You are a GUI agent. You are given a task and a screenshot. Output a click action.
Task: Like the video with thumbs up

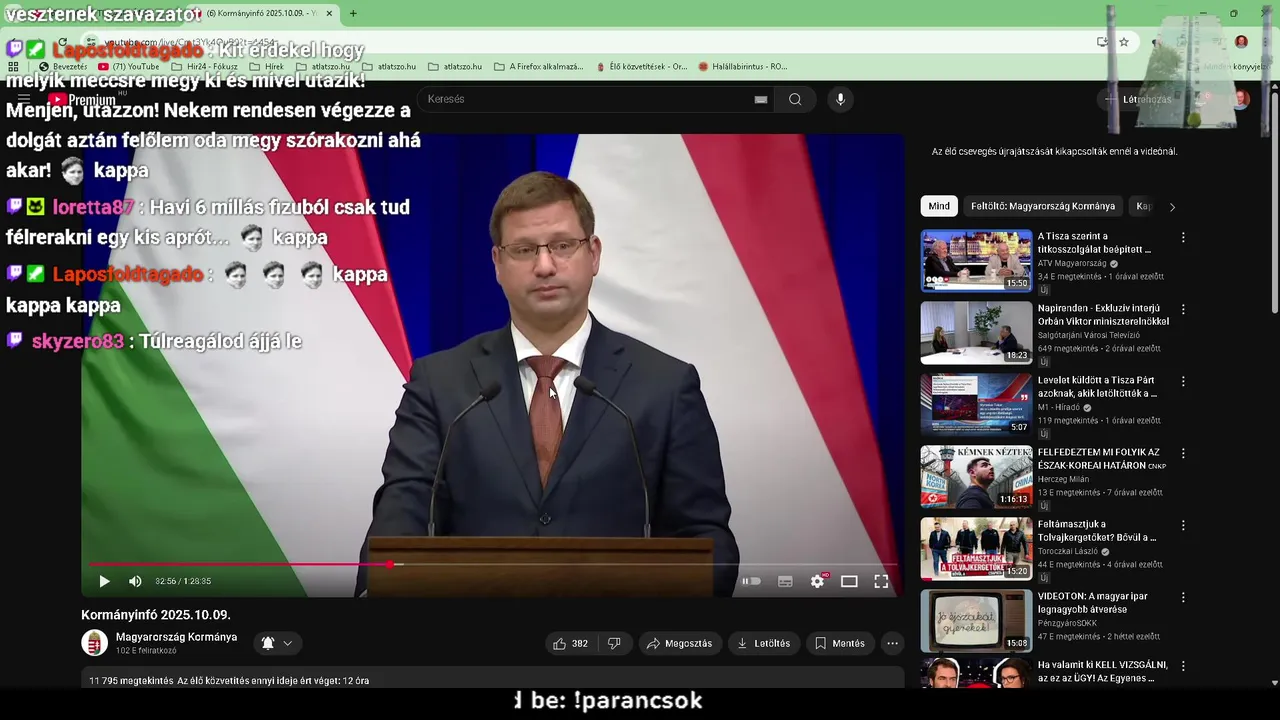click(x=571, y=643)
